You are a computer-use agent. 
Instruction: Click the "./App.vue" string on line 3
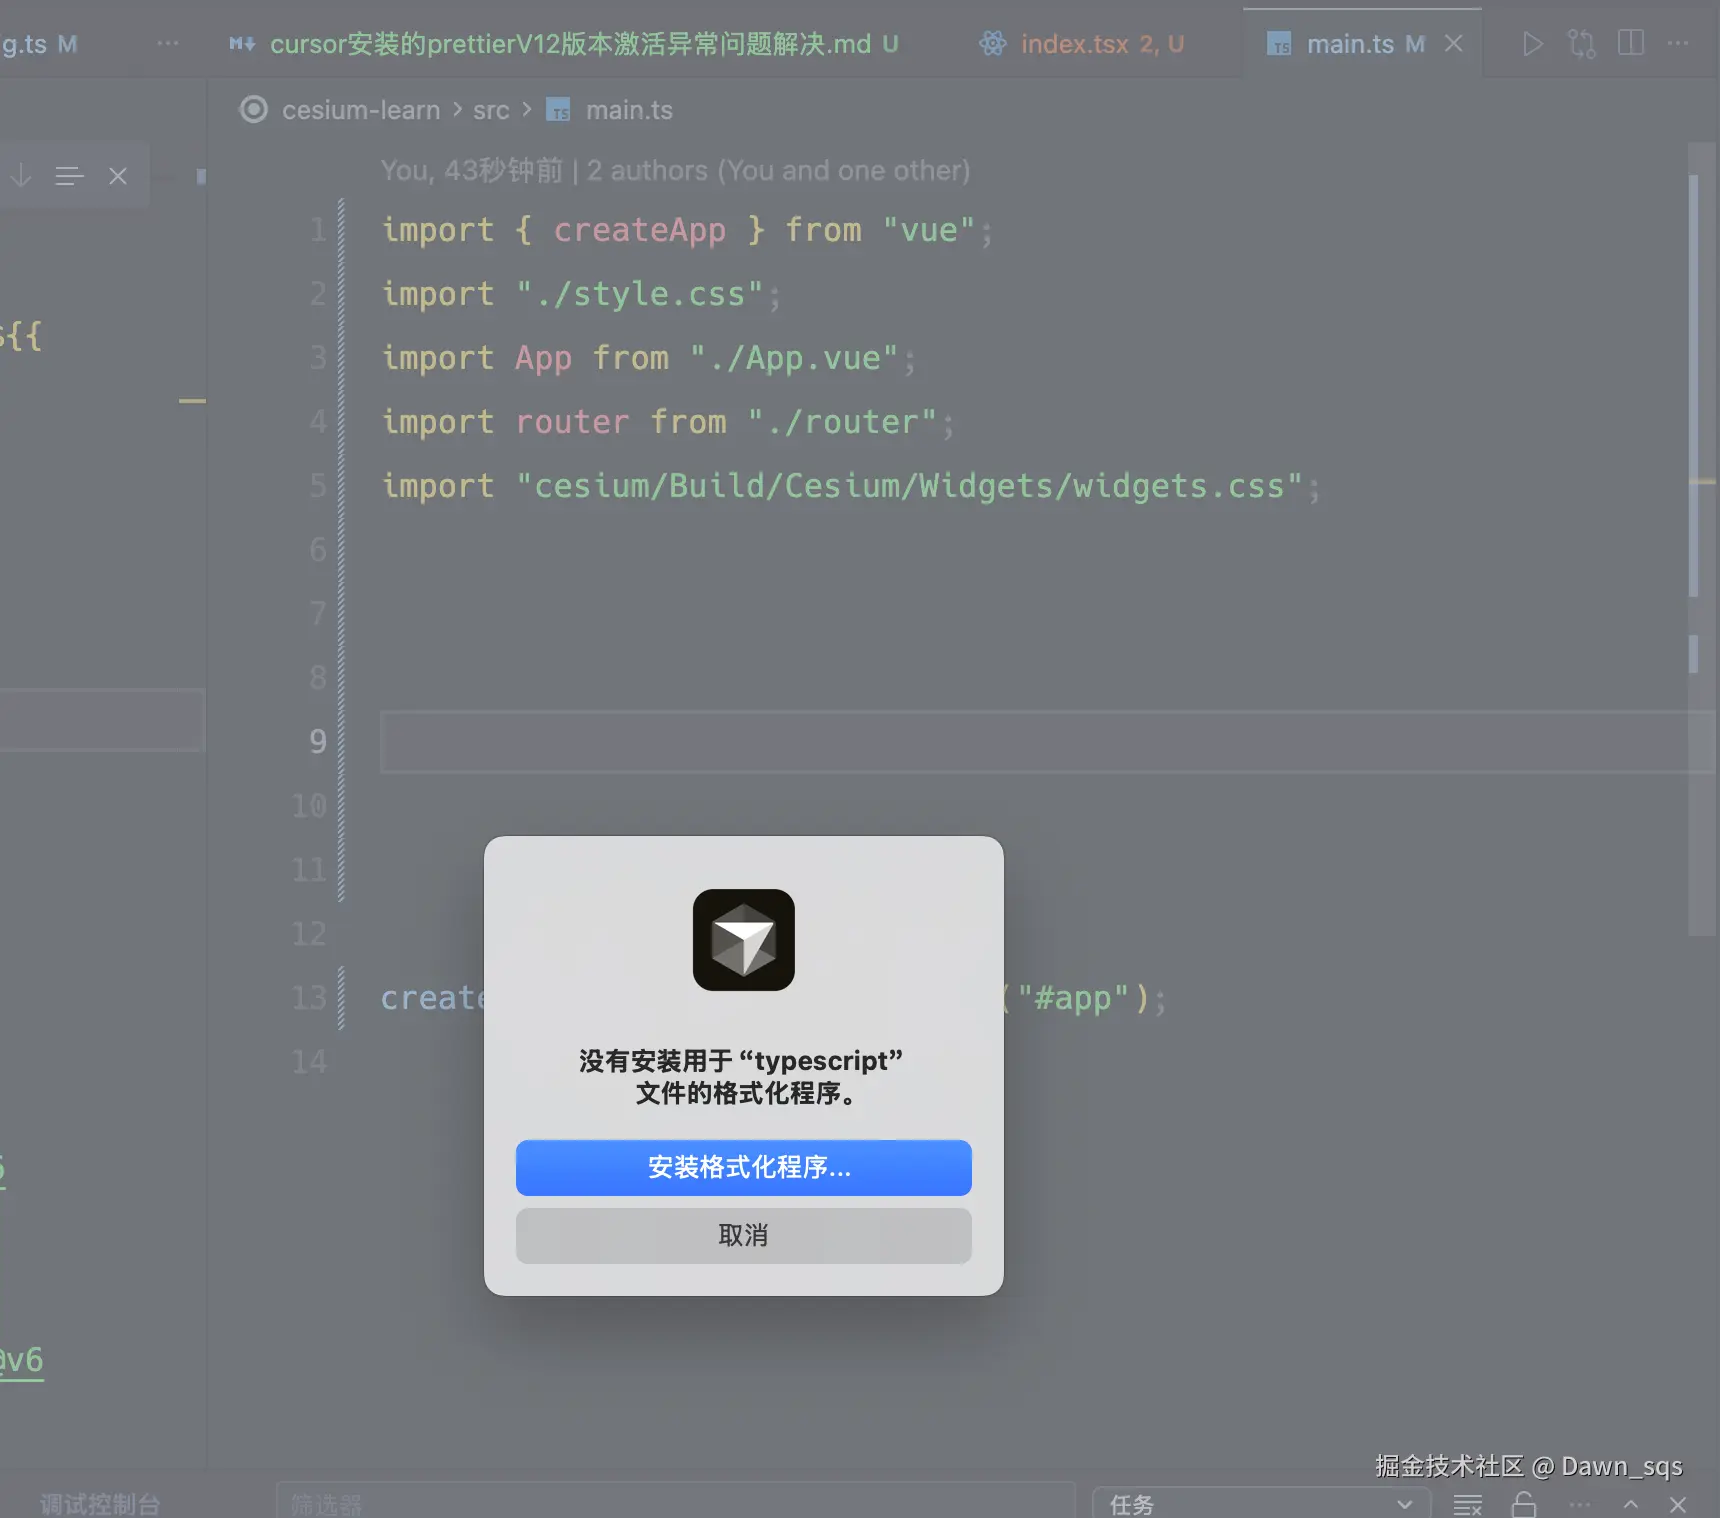coord(795,358)
